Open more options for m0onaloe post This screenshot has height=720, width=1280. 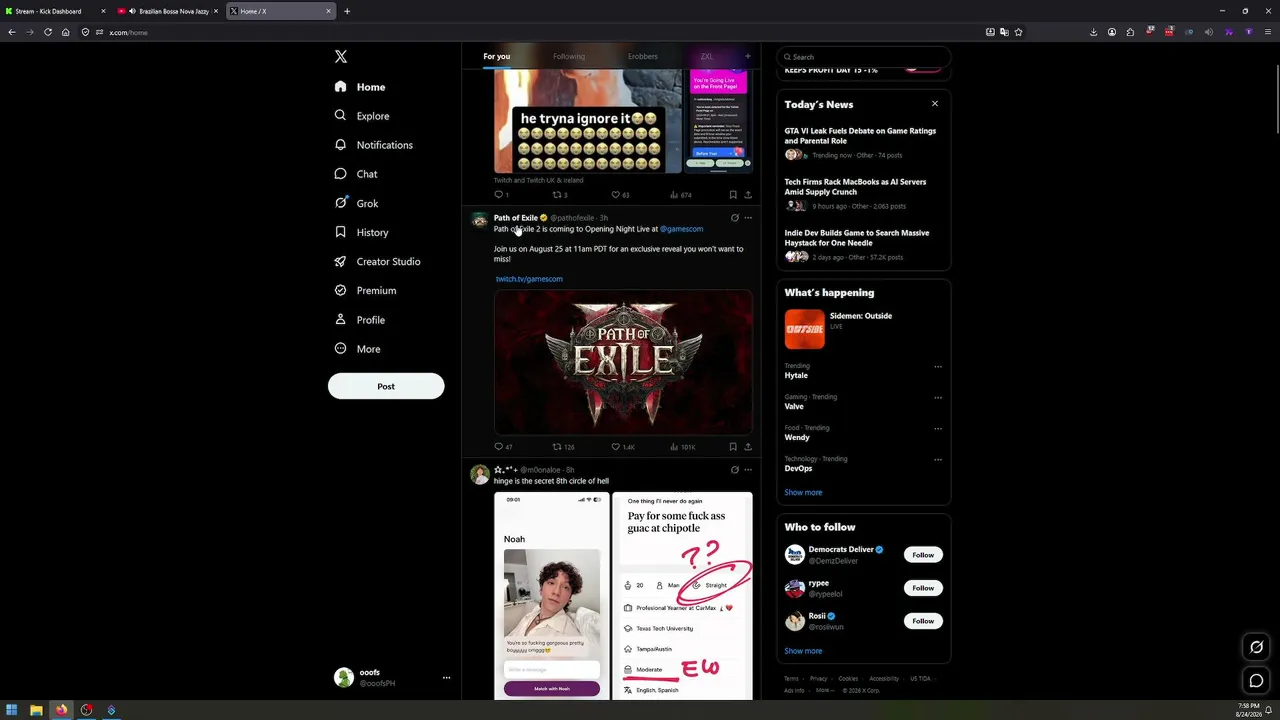[x=748, y=470]
